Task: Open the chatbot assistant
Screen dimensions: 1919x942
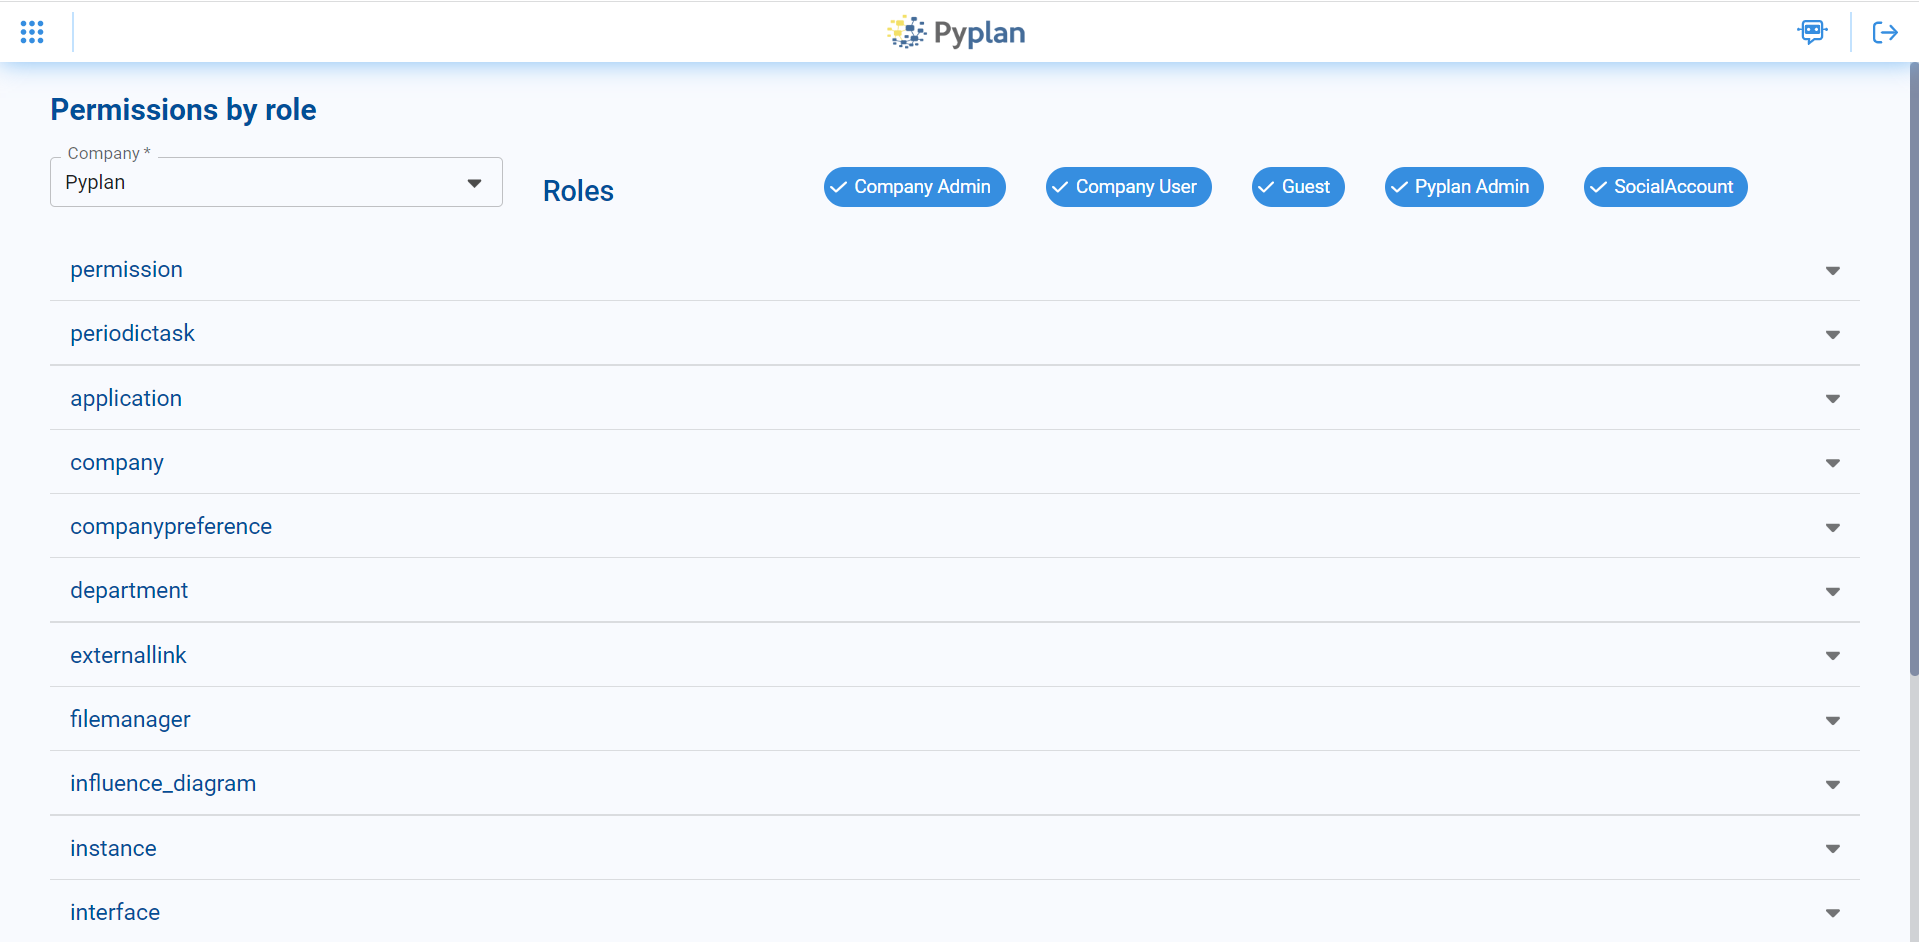Action: click(1813, 31)
